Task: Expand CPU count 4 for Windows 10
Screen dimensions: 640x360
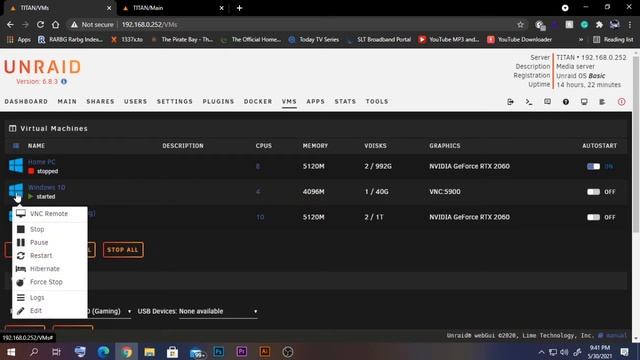Action: pyautogui.click(x=258, y=191)
